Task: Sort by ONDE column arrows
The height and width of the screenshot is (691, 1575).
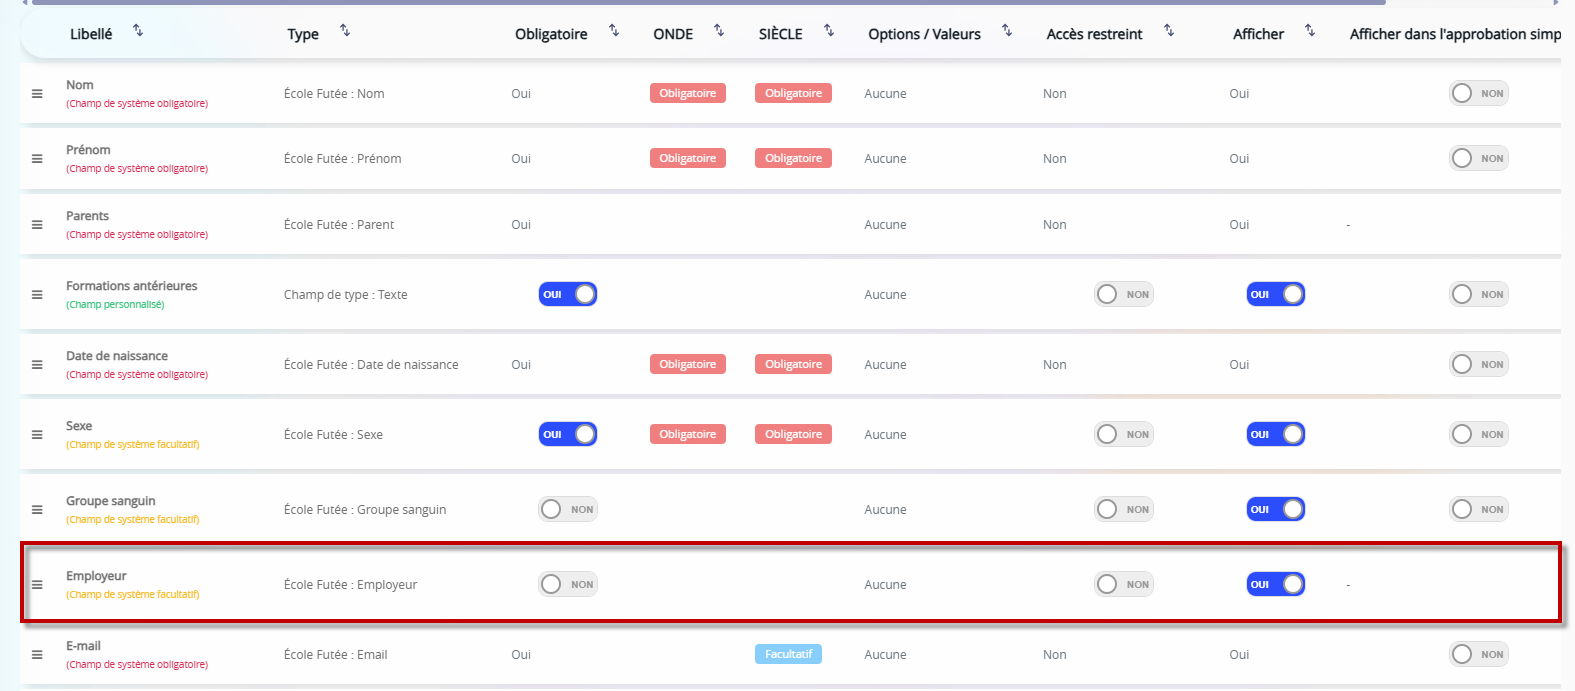Action: pyautogui.click(x=719, y=31)
